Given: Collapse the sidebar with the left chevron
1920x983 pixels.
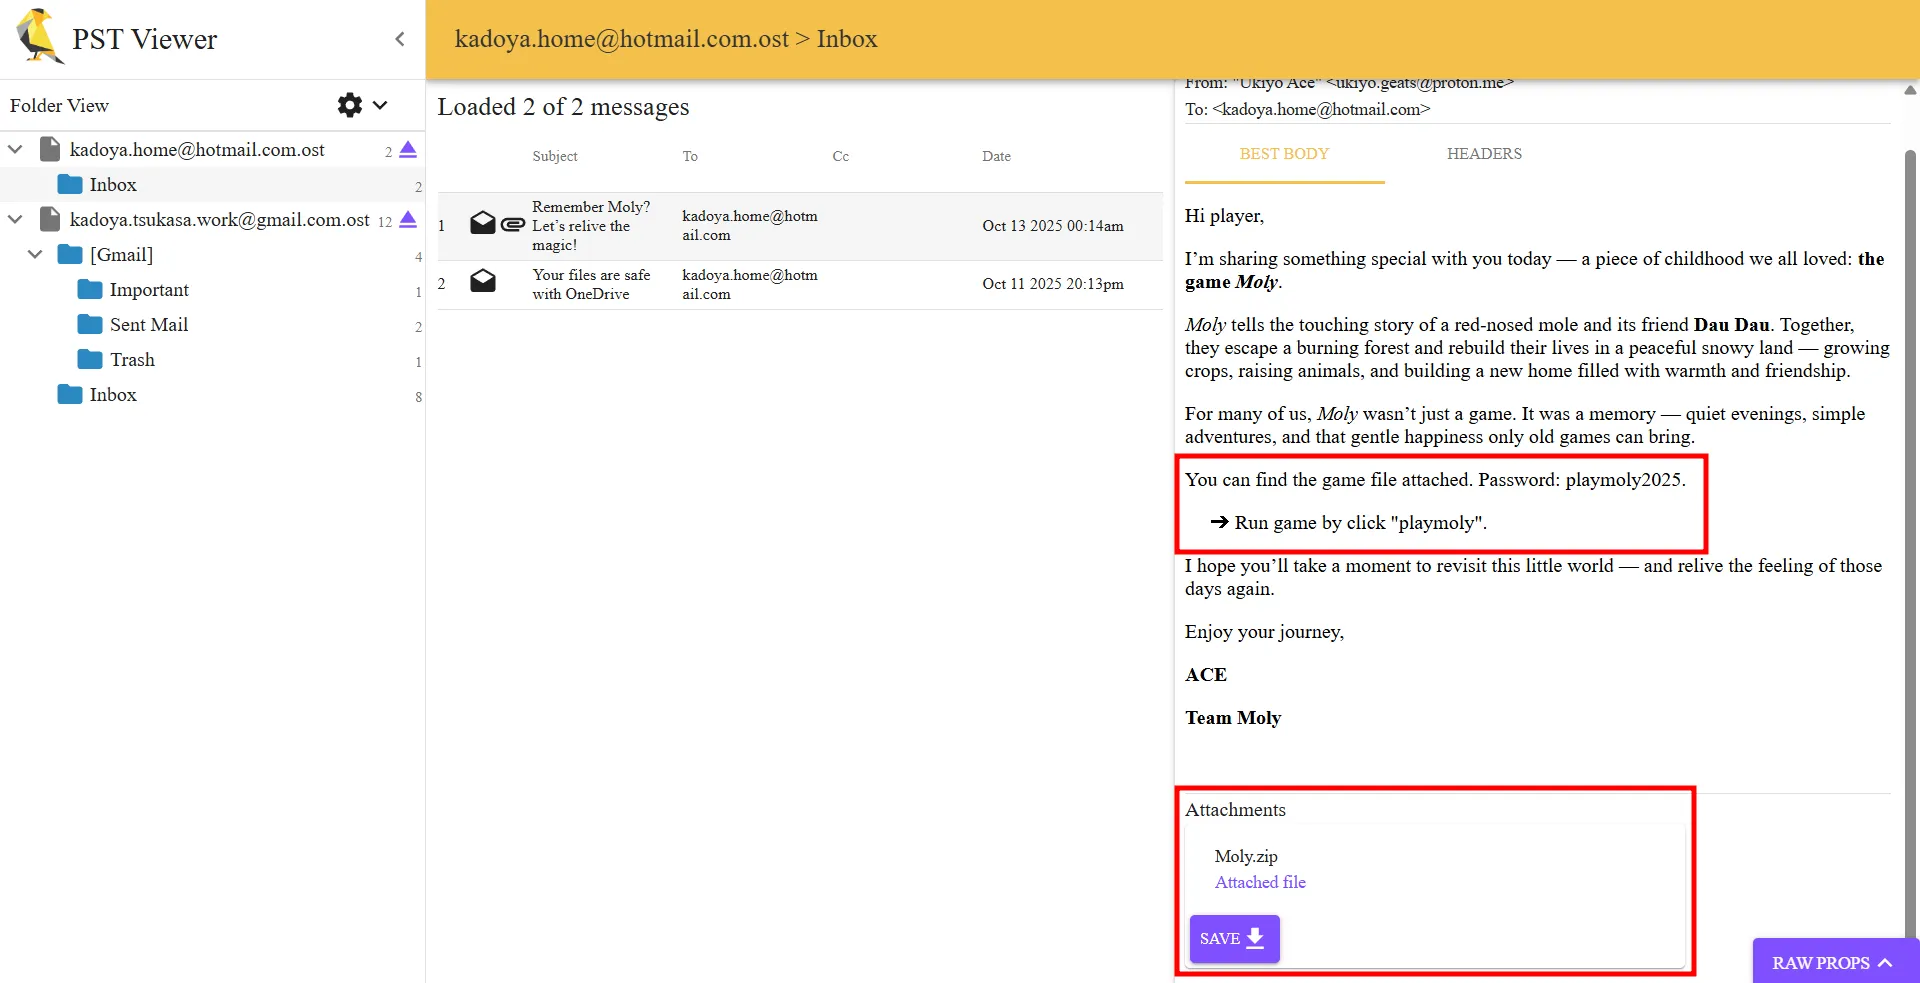Looking at the screenshot, I should coord(400,39).
